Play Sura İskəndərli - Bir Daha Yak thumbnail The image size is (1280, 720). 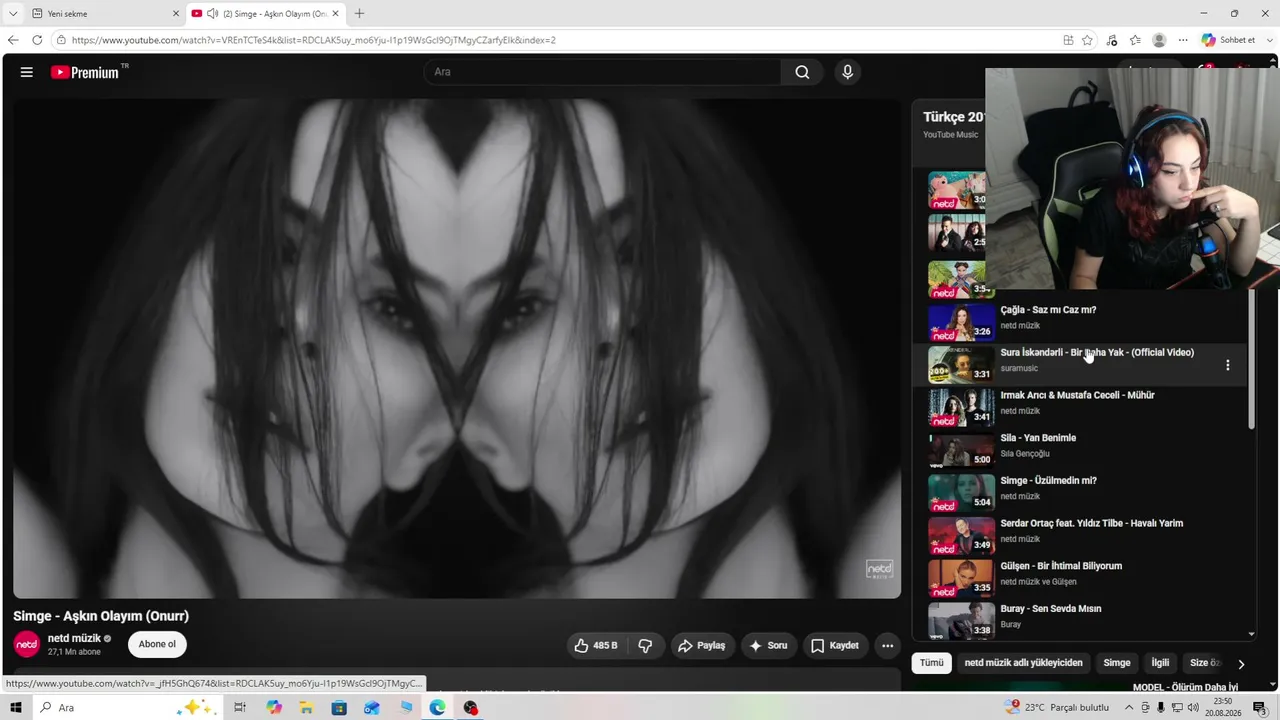(961, 365)
